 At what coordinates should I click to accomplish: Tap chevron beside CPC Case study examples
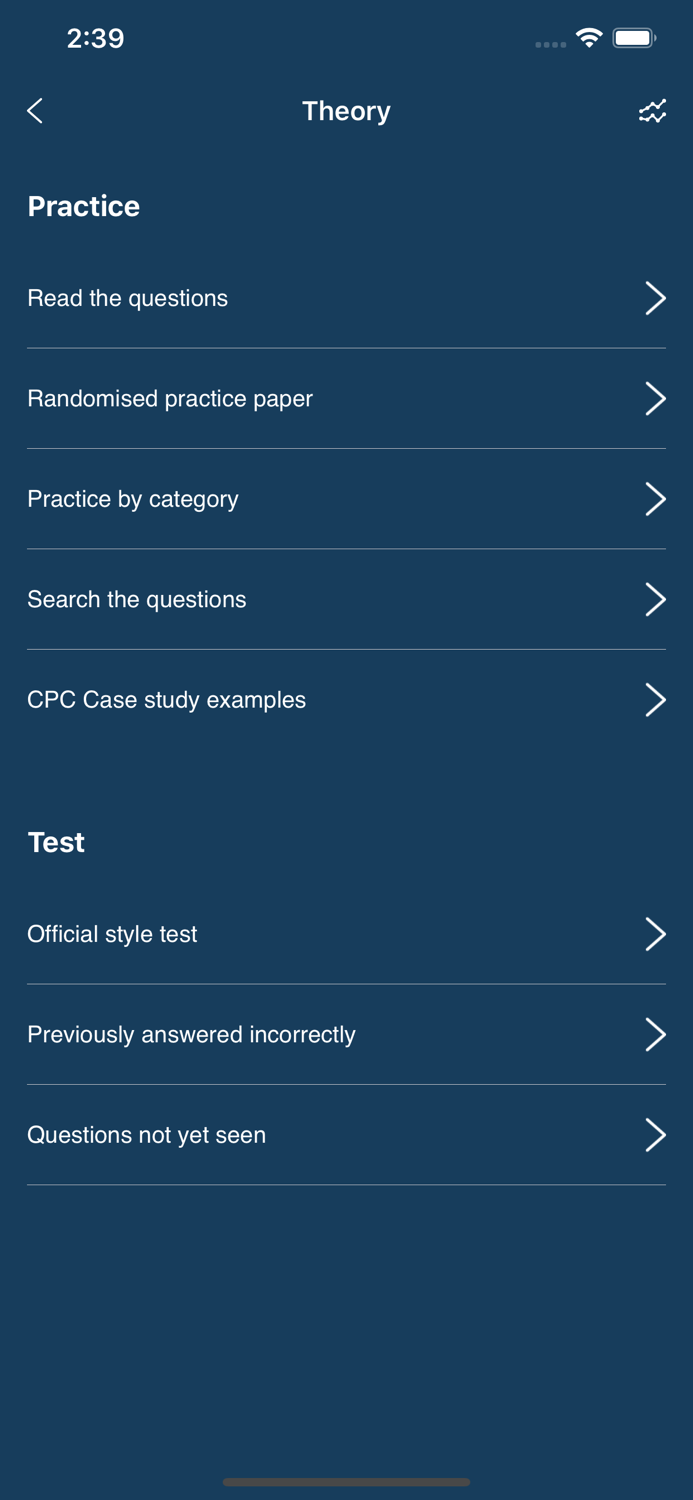(x=655, y=700)
